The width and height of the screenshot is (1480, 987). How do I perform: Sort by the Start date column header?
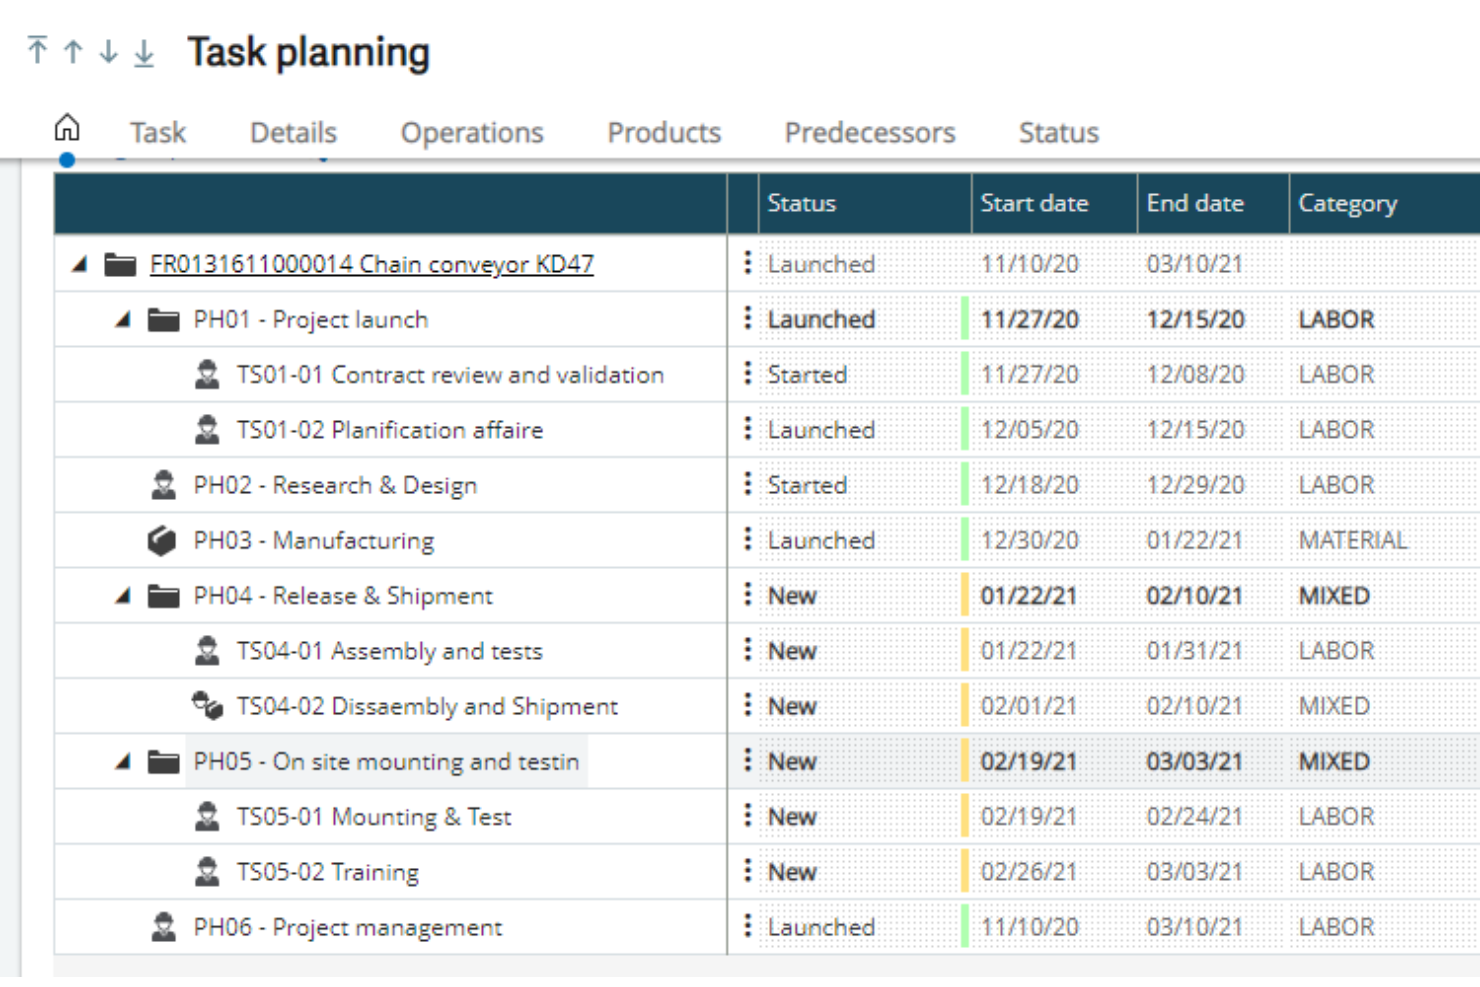tap(1032, 203)
